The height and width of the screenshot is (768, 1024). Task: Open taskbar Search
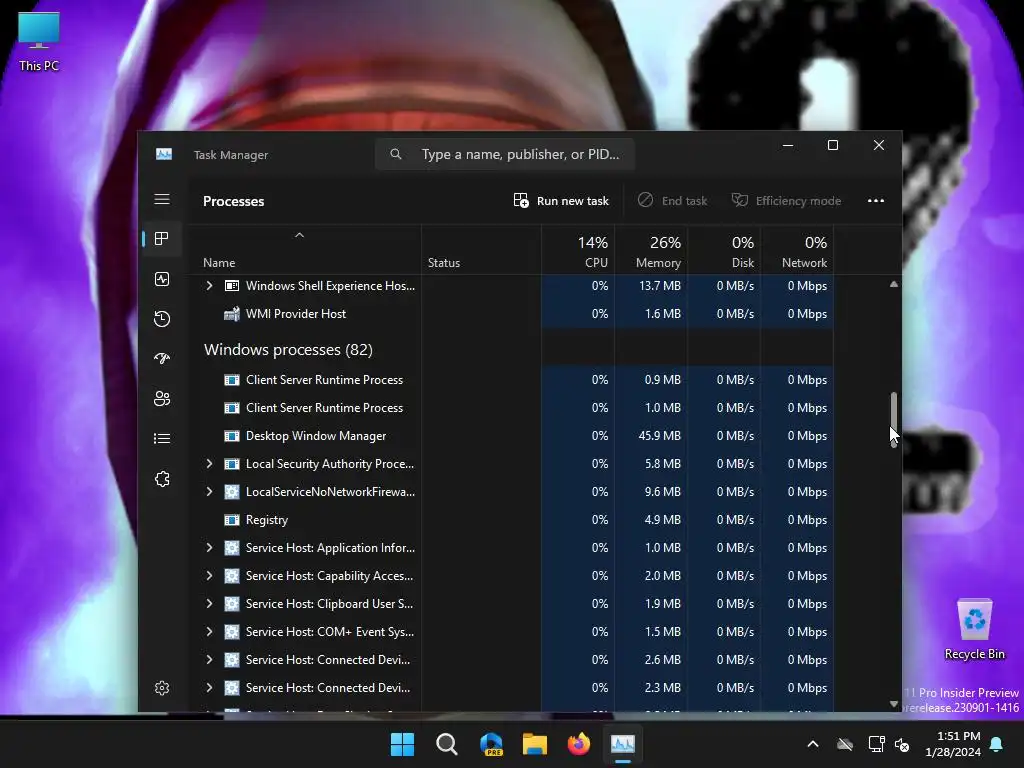[447, 744]
